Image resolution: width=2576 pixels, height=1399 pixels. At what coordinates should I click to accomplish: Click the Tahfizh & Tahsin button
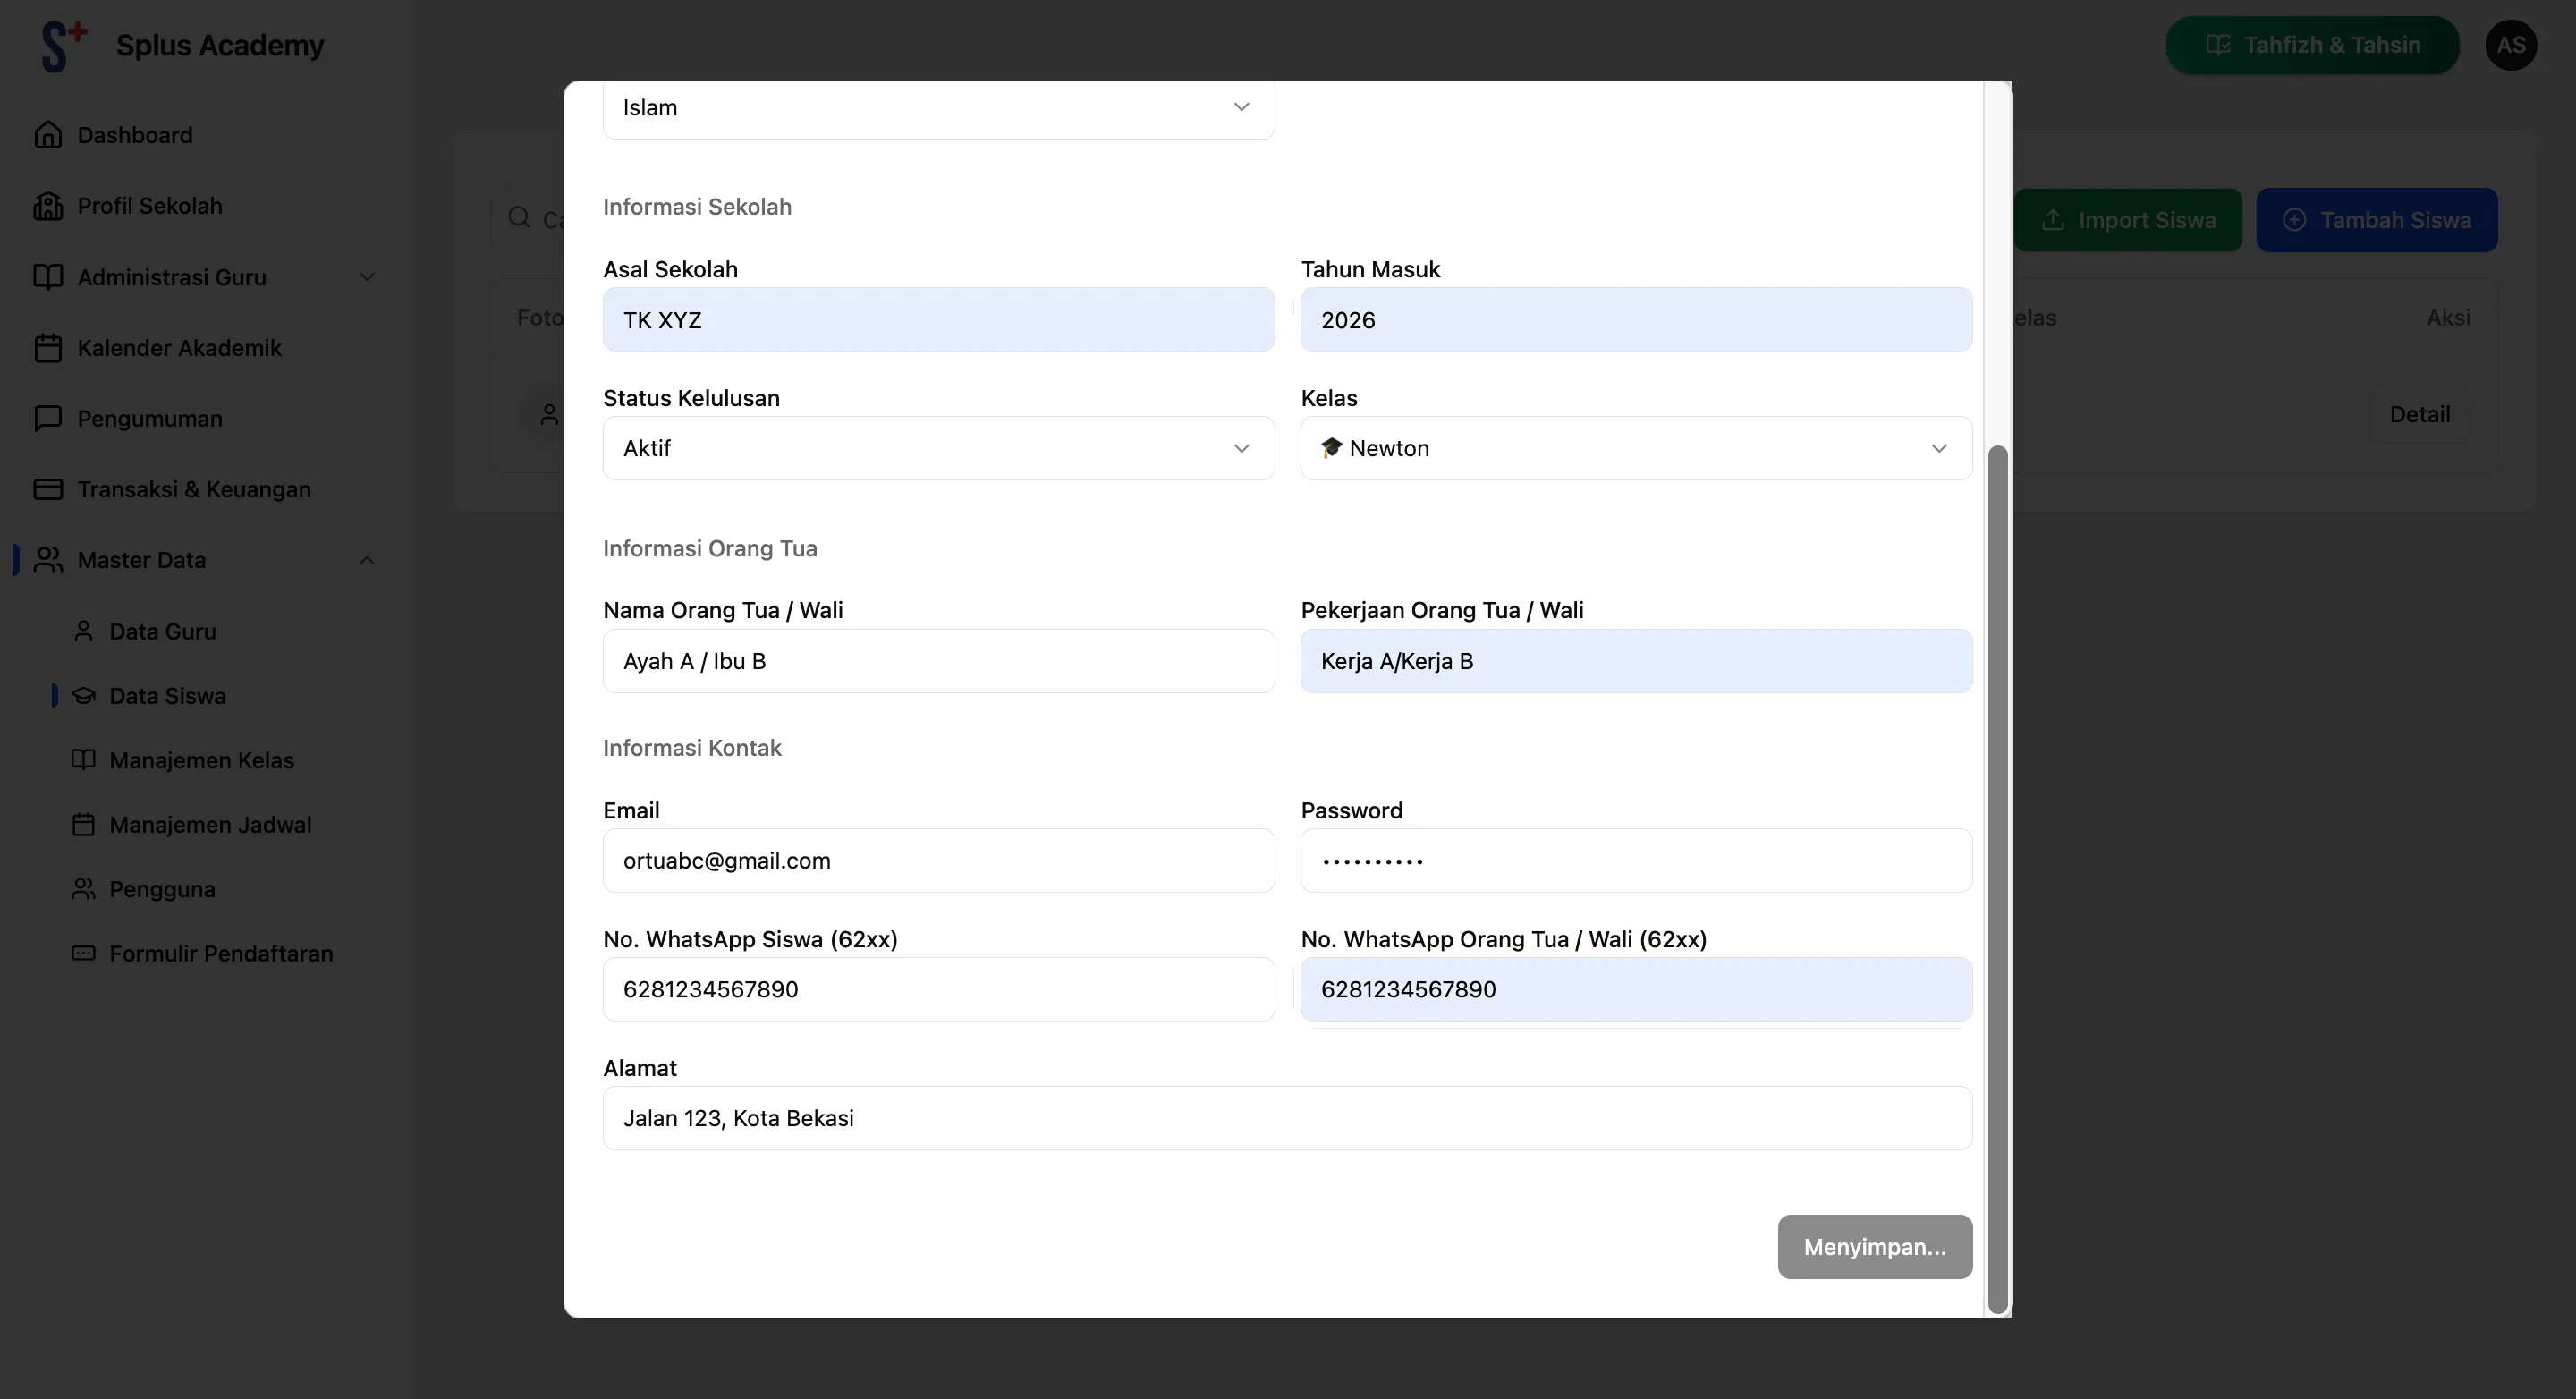click(2311, 44)
